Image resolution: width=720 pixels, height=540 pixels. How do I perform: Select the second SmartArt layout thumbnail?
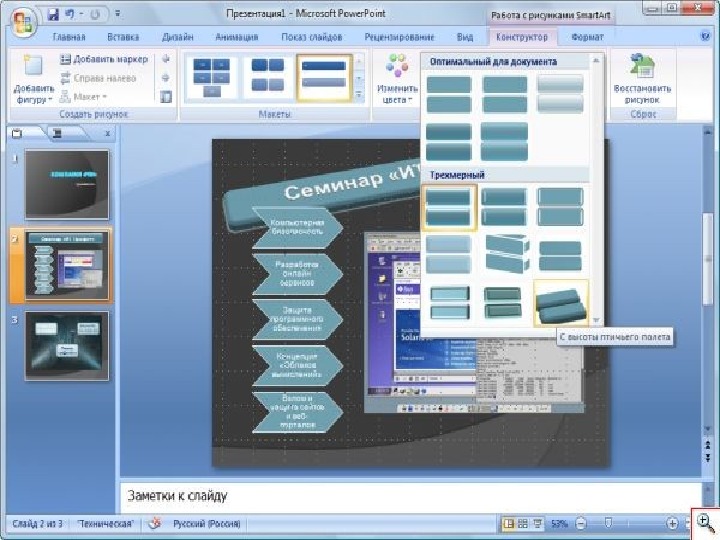pyautogui.click(x=268, y=77)
